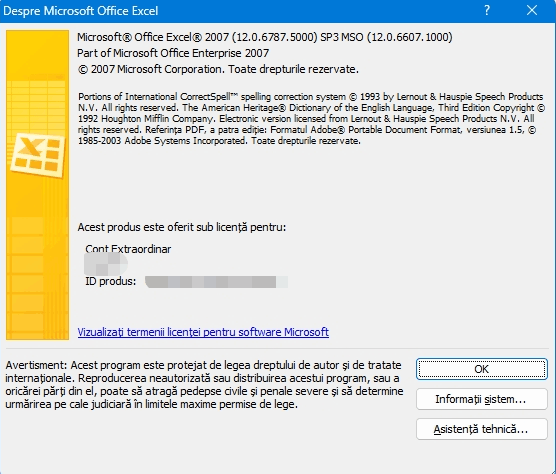Click the help question mark icon
The image size is (556, 474).
click(487, 10)
